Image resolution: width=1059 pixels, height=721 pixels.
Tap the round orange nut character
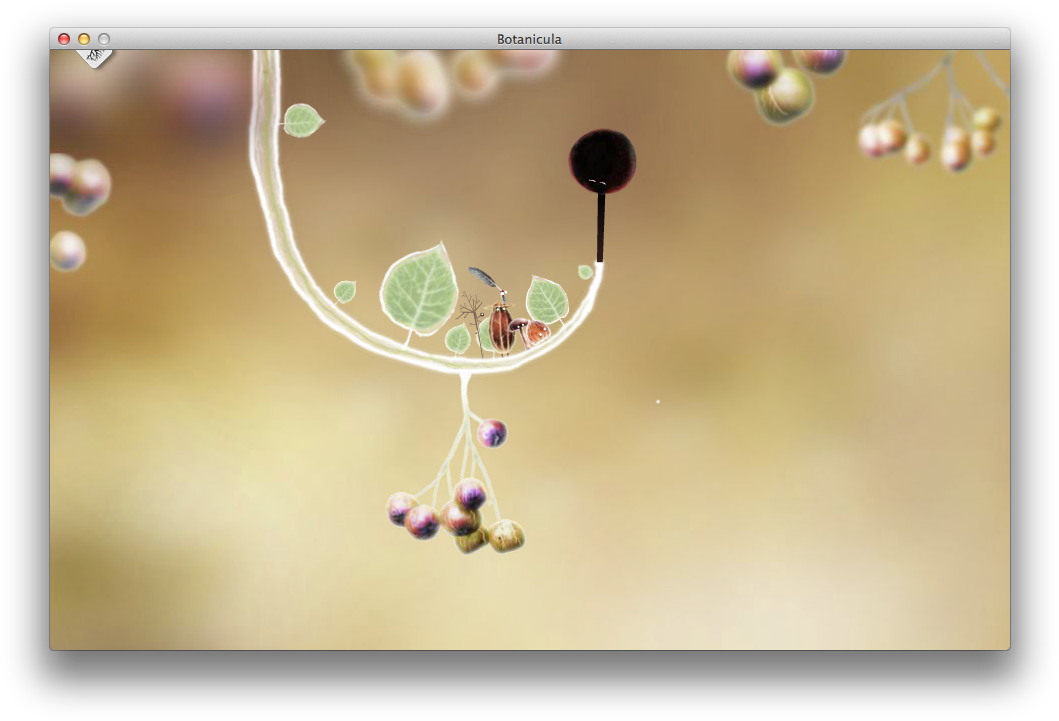tap(539, 333)
